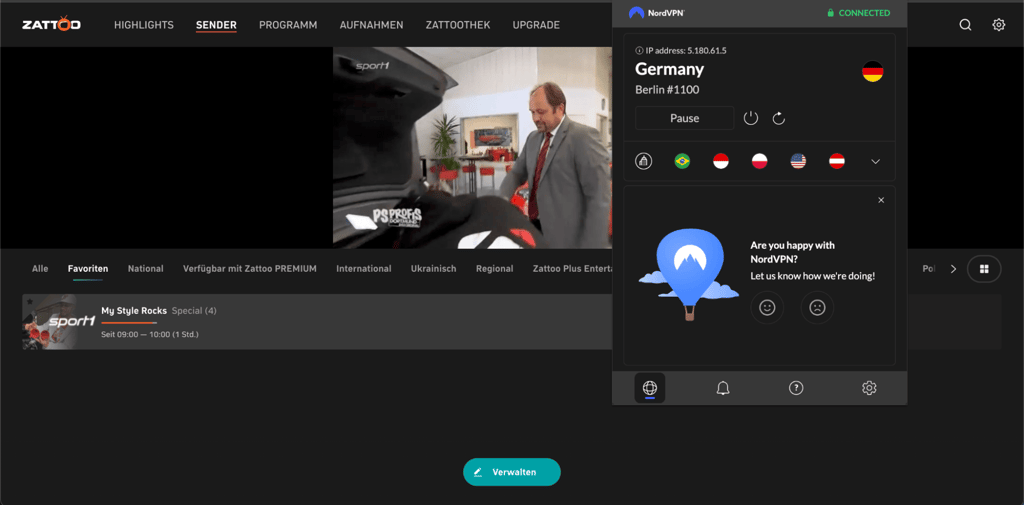
Task: Select Verfügbar mit Zattoo PREMIUM tab
Action: 250,269
